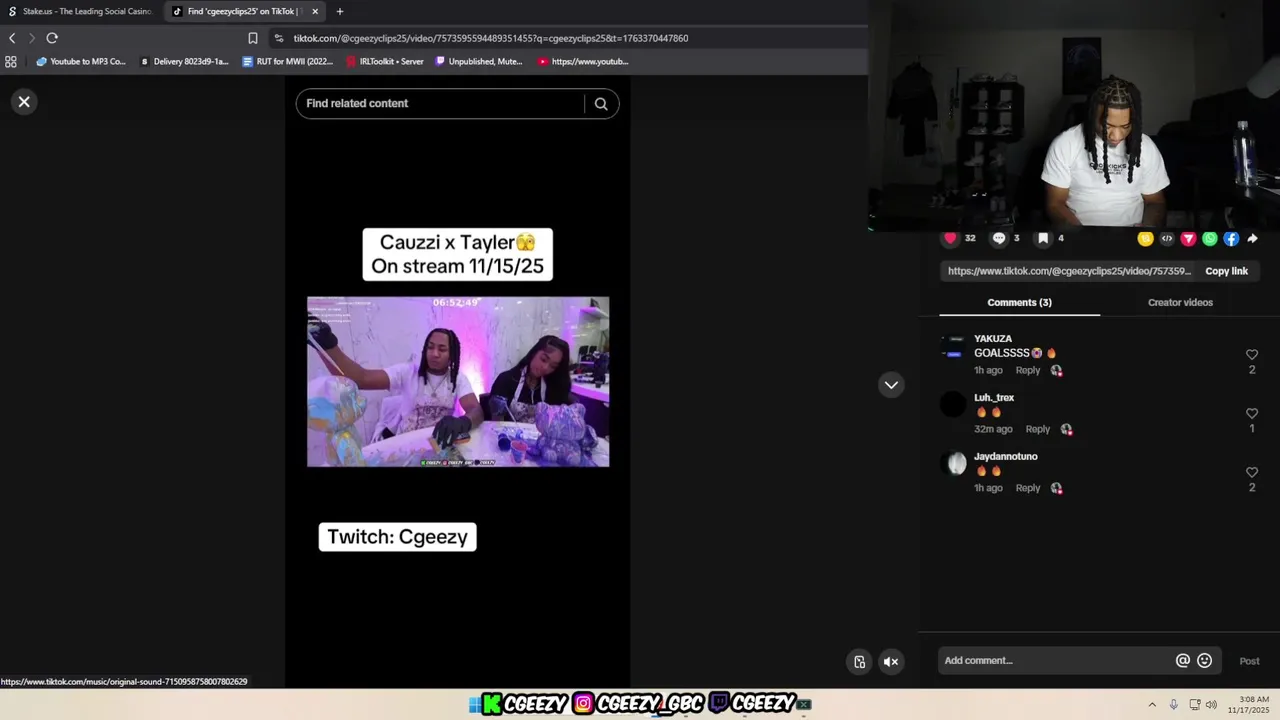Open Youtube to MP3 Co... bookmark
Viewport: 1280px width, 720px height.
[x=81, y=61]
